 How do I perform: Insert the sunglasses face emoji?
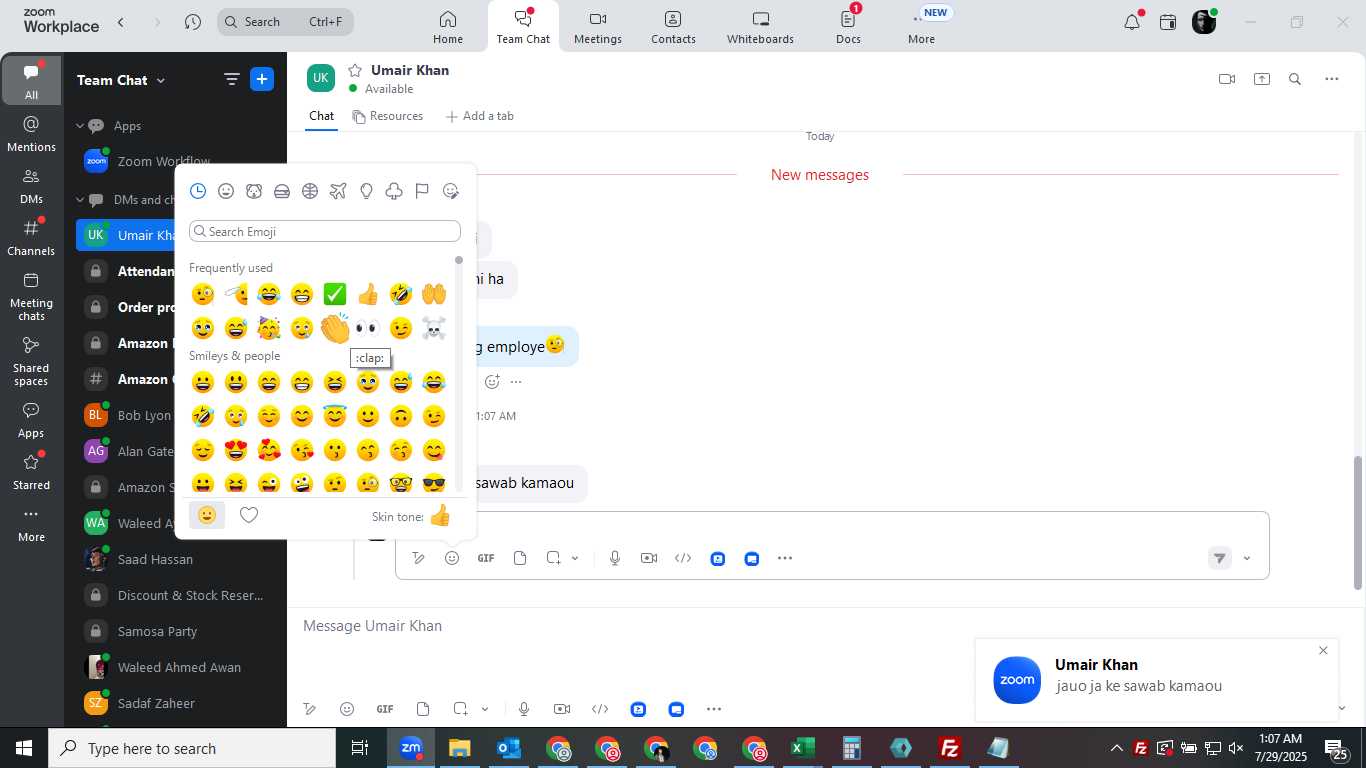tap(433, 483)
